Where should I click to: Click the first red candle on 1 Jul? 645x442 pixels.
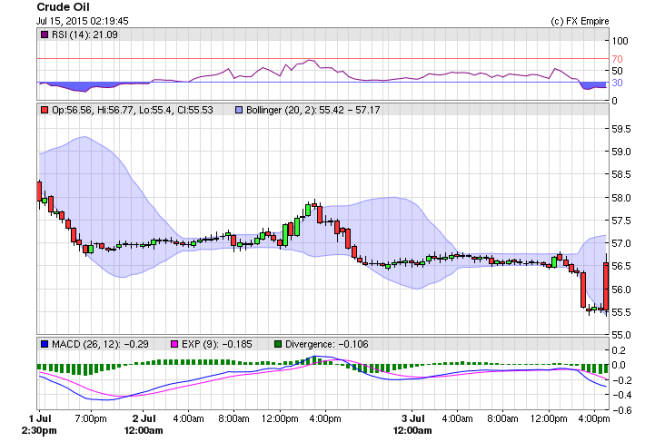coord(39,191)
